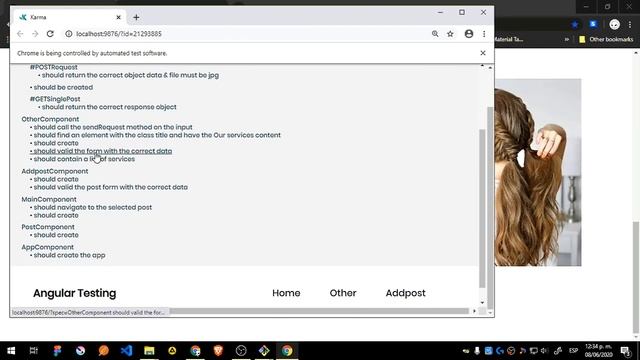Reload the Karma test page
This screenshot has width=640, height=360.
(x=50, y=34)
